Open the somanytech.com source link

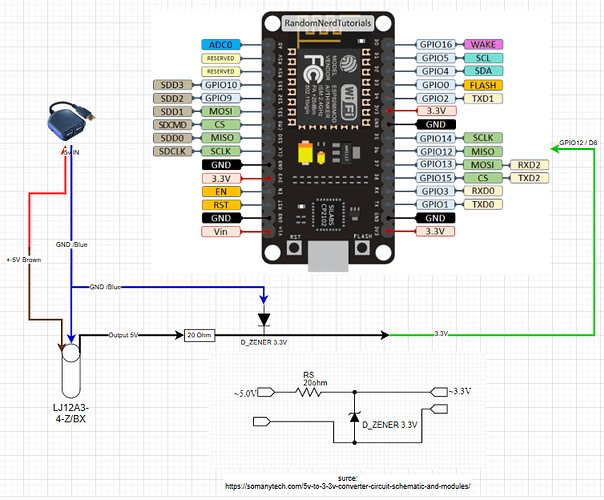347,486
